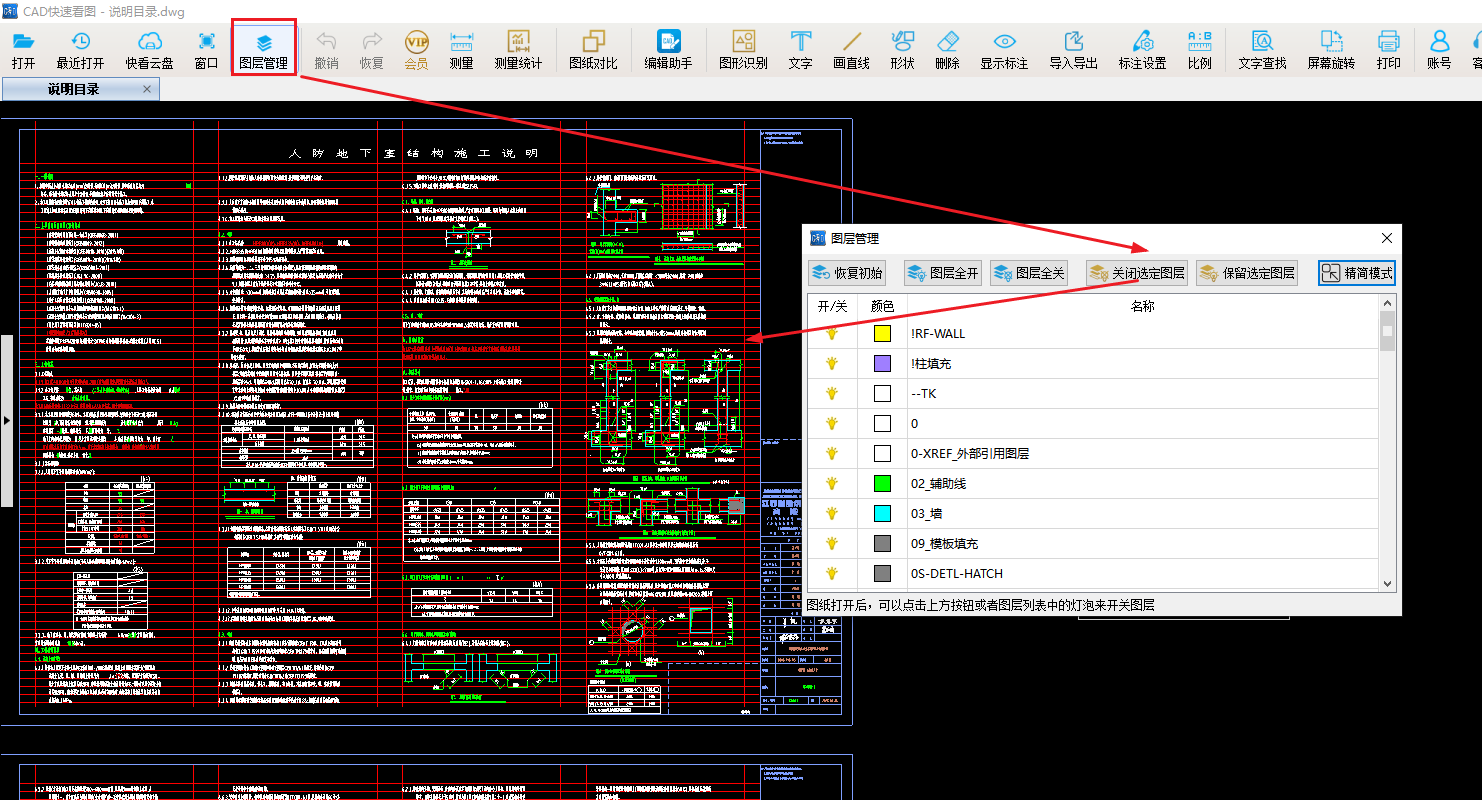Viewport: 1482px width, 800px height.
Task: Select layer name !RF-WALL
Action: [x=938, y=334]
